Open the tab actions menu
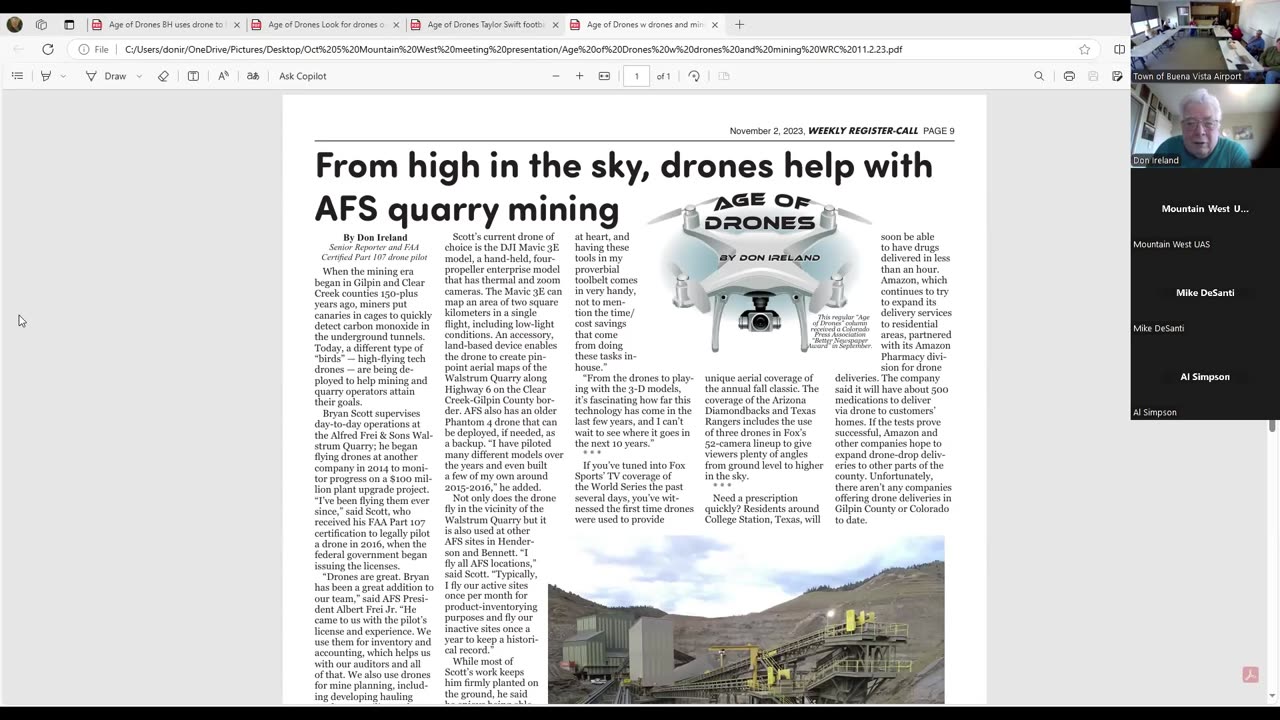1280x720 pixels. pos(69,25)
